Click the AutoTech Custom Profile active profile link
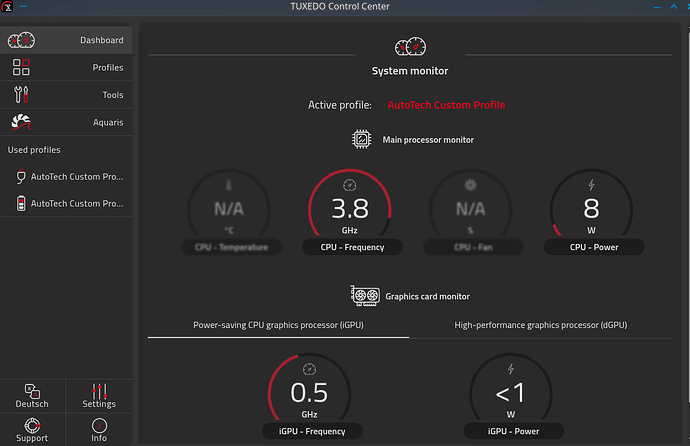This screenshot has height=446, width=690. pos(446,105)
